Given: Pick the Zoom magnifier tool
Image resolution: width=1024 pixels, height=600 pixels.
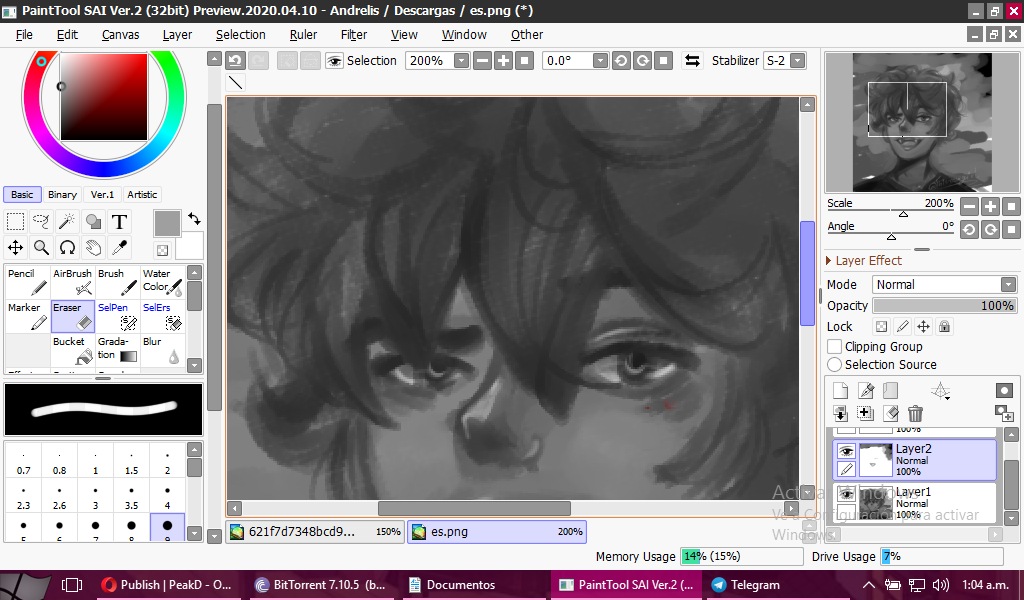Looking at the screenshot, I should (41, 248).
